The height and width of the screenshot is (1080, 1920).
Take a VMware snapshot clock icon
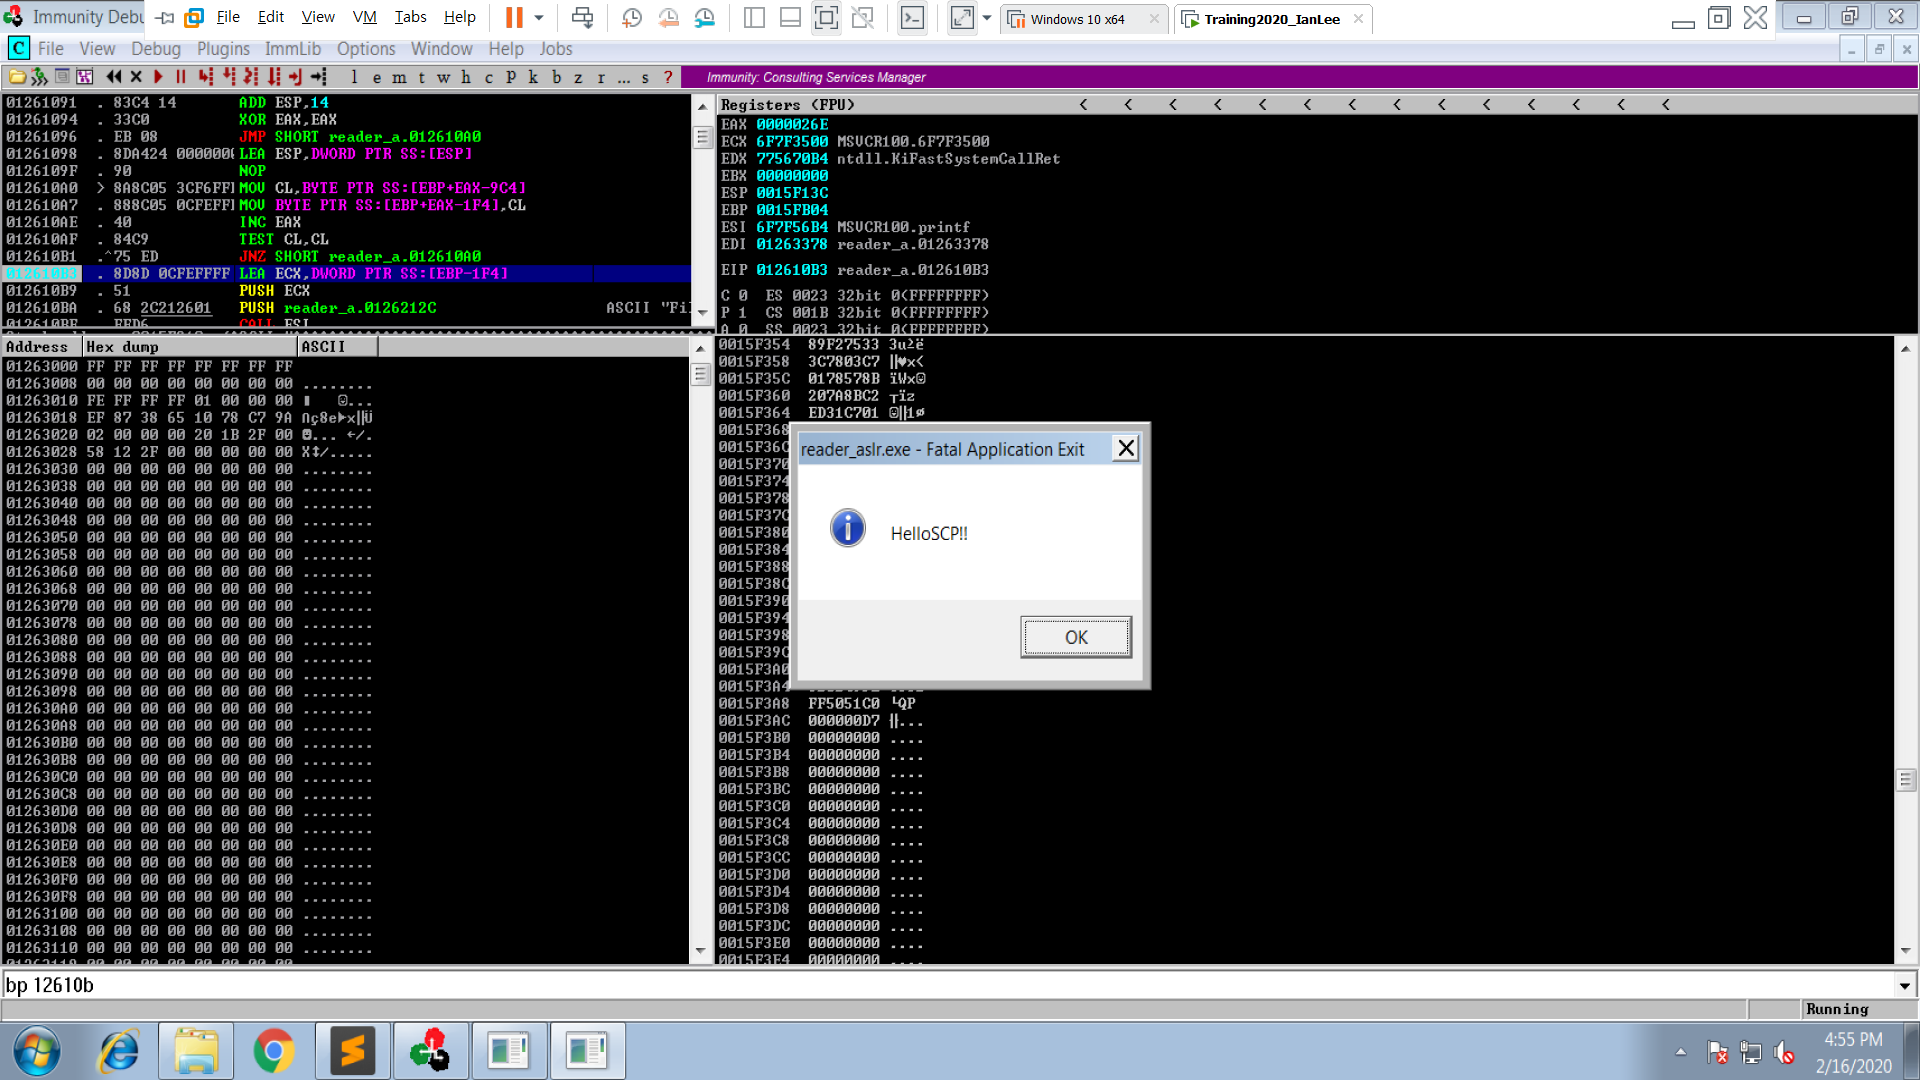coord(632,18)
